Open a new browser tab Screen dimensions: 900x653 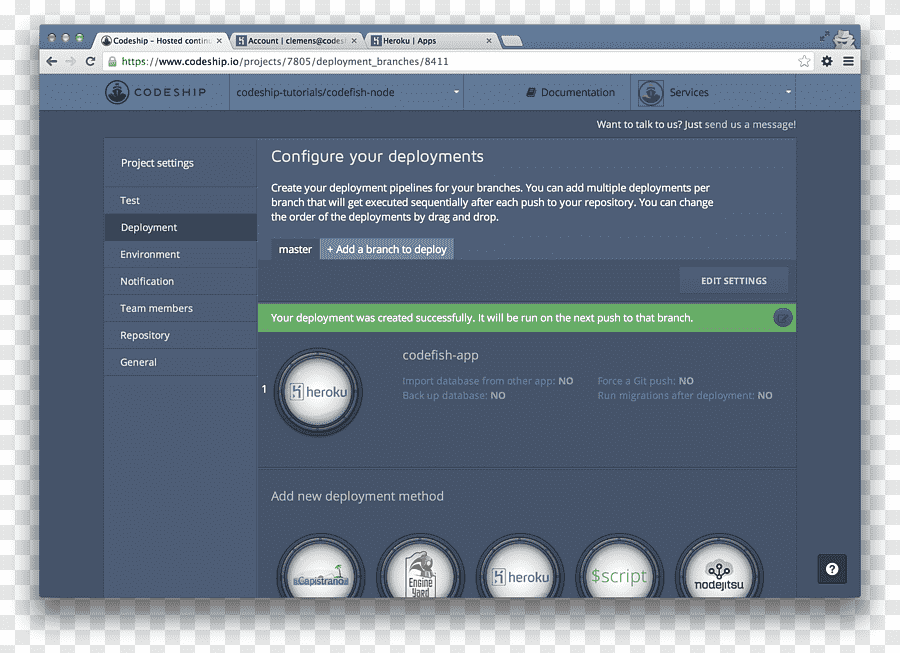(x=511, y=41)
